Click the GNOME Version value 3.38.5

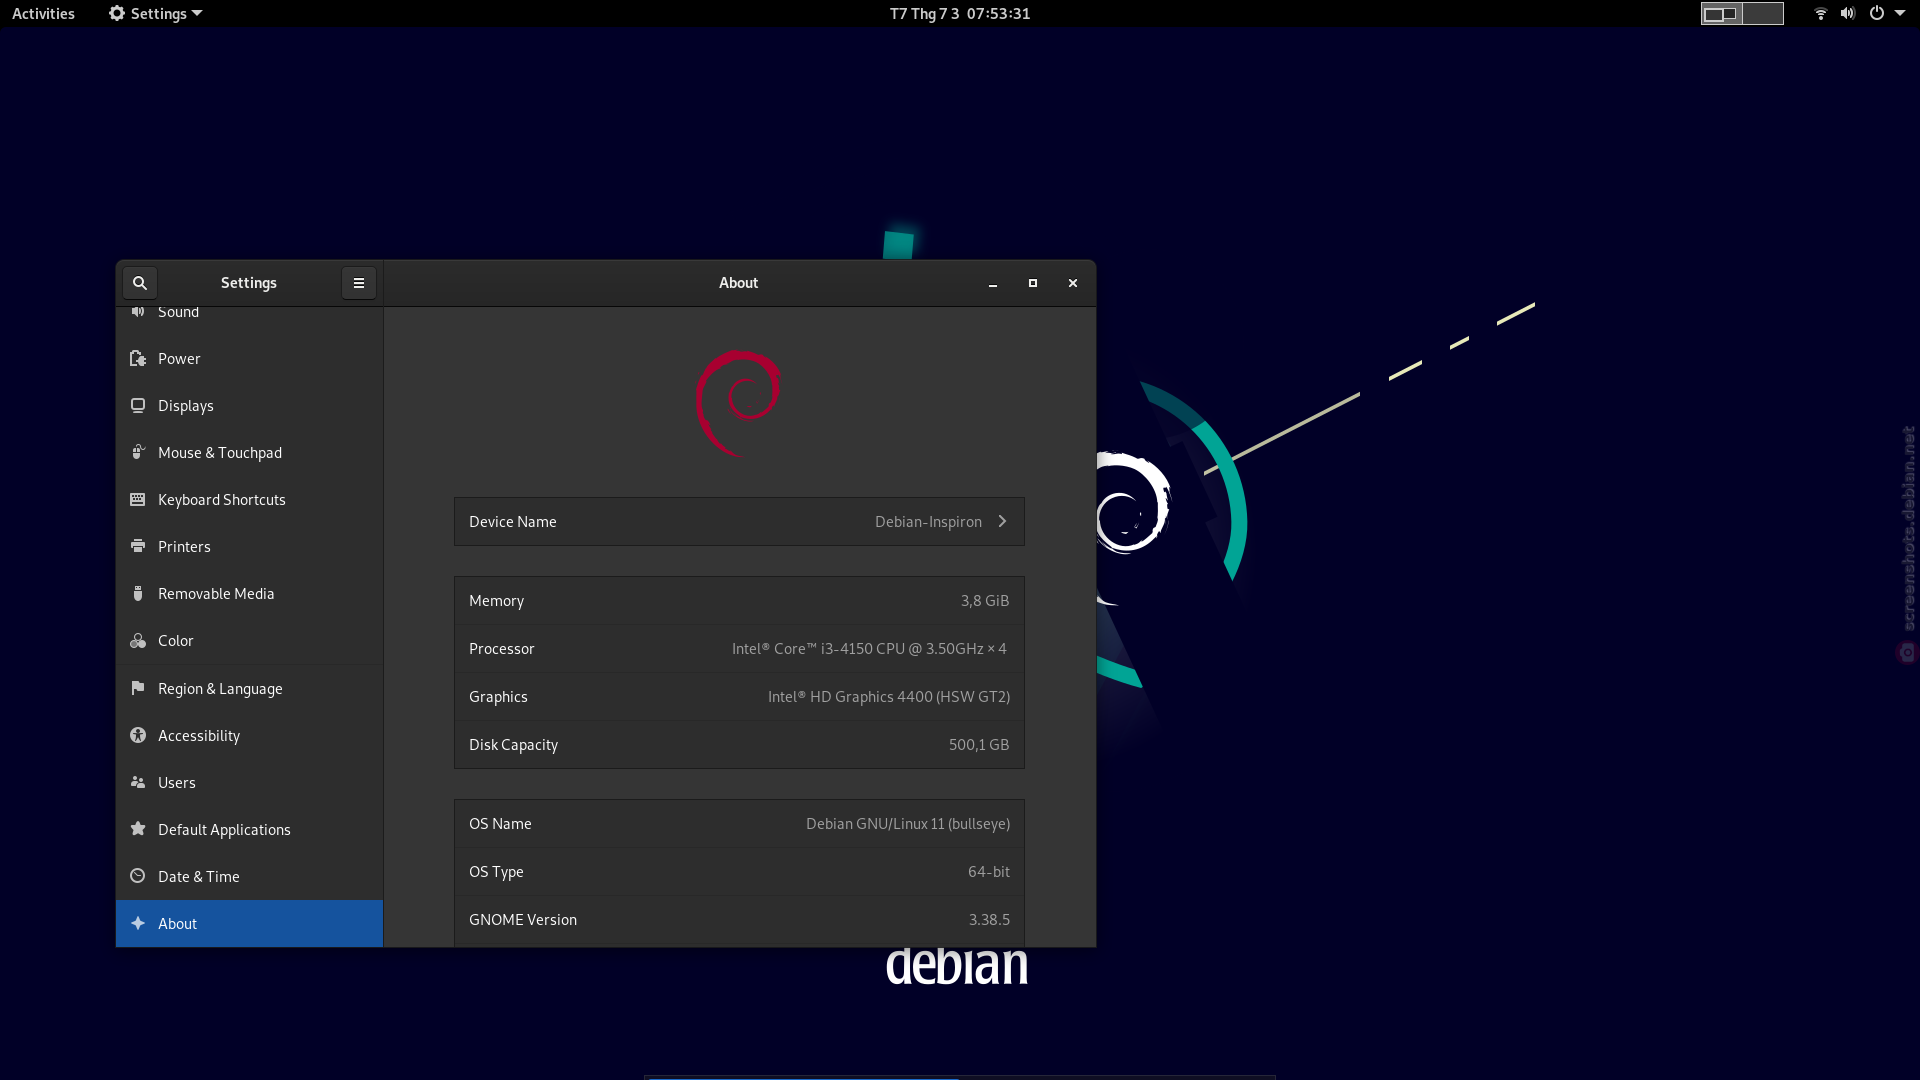tap(989, 919)
